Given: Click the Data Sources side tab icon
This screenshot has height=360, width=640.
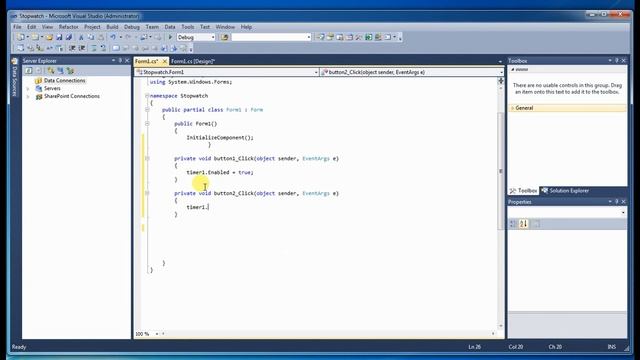Looking at the screenshot, I should [15, 62].
